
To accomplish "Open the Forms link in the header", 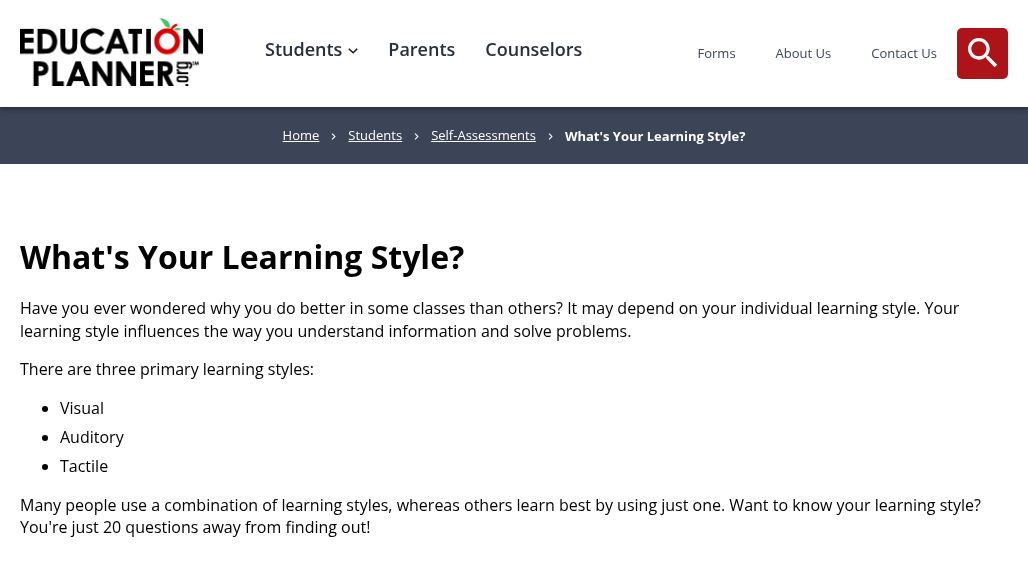I will click(x=716, y=54).
